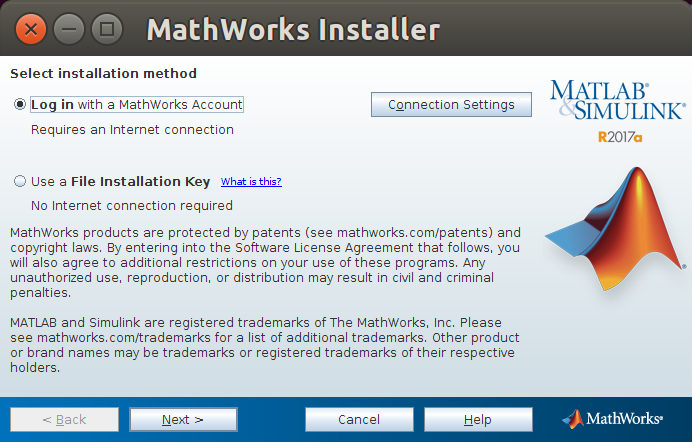Click the Next button
The width and height of the screenshot is (692, 442).
[183, 420]
